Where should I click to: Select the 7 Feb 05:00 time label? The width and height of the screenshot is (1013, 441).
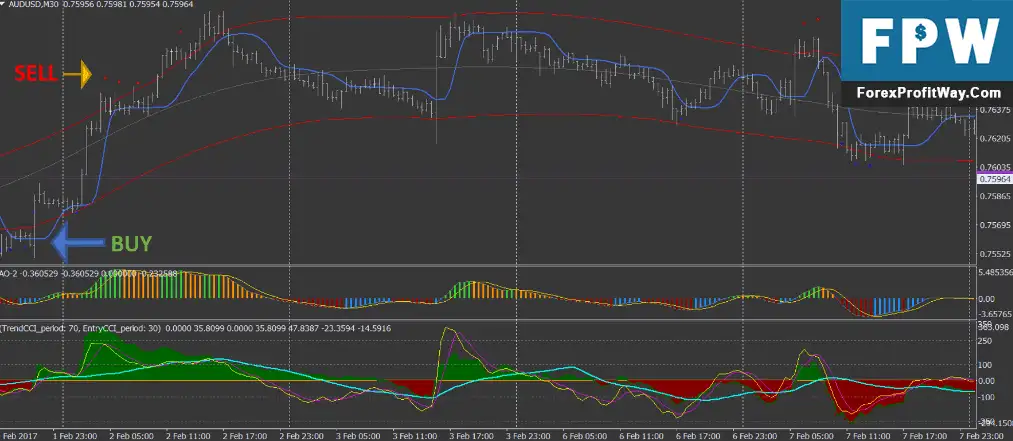click(813, 436)
